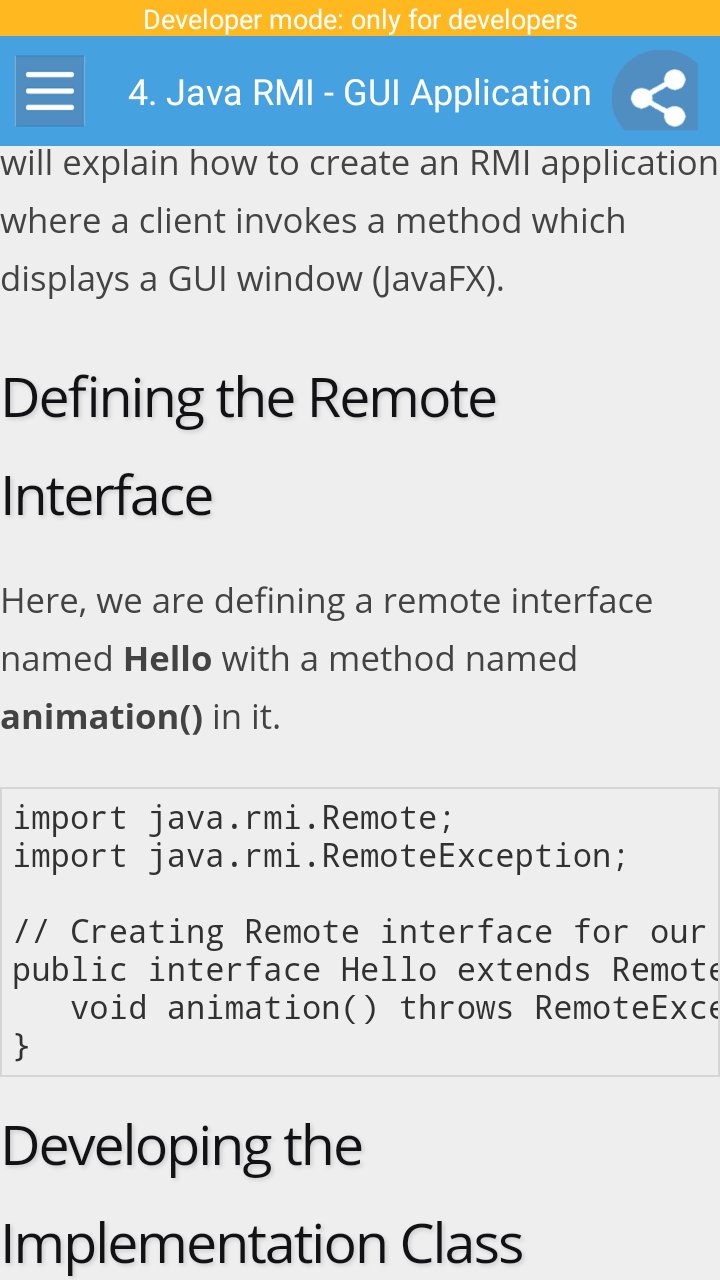
Task: Select the bold text animation()
Action: coord(102,717)
